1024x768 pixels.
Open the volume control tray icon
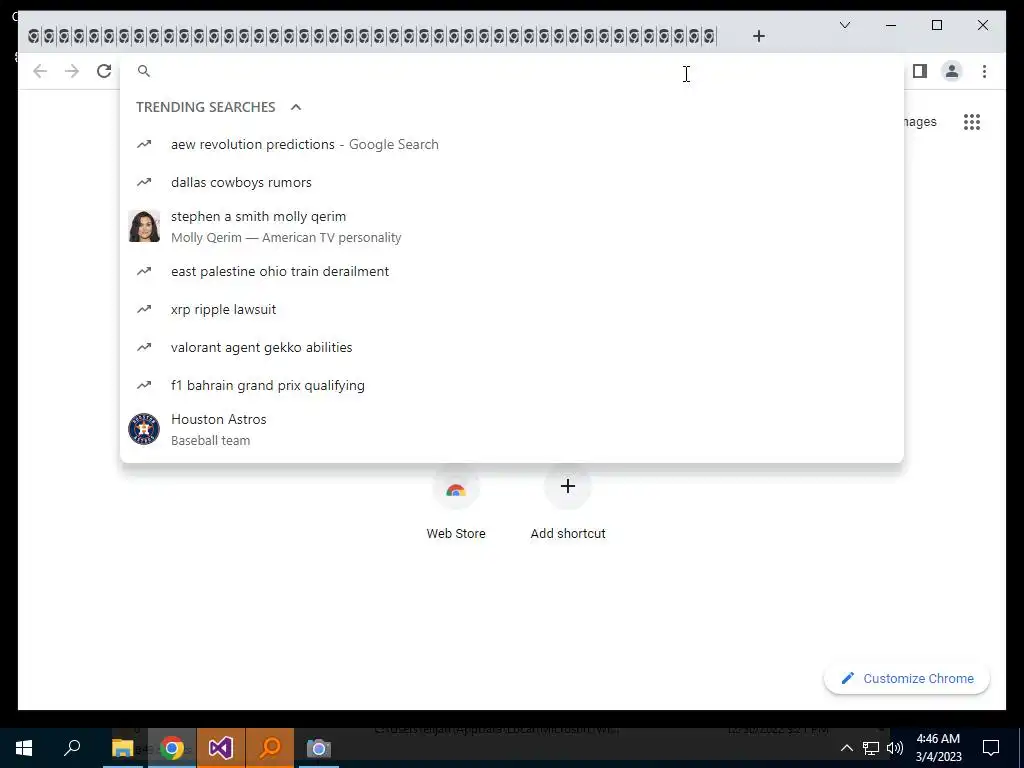pyautogui.click(x=895, y=748)
